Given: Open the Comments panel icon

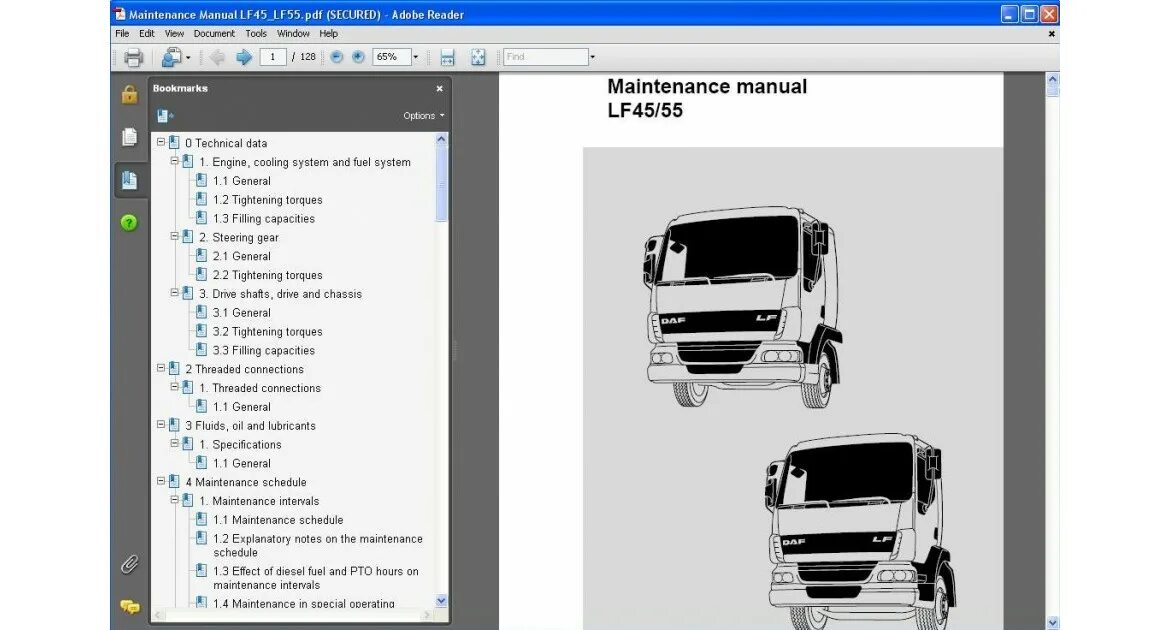Looking at the screenshot, I should coord(130,607).
